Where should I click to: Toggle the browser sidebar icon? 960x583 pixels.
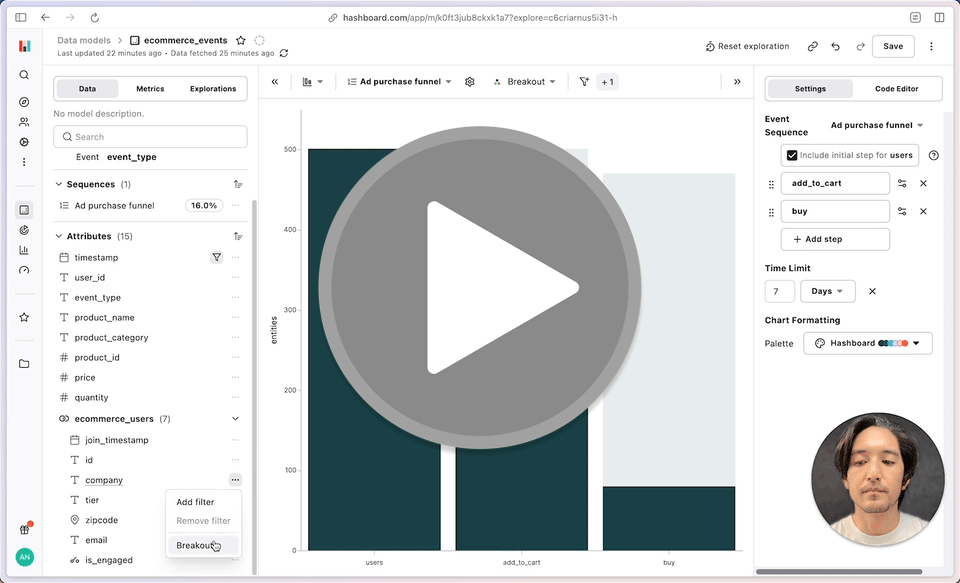[21, 18]
